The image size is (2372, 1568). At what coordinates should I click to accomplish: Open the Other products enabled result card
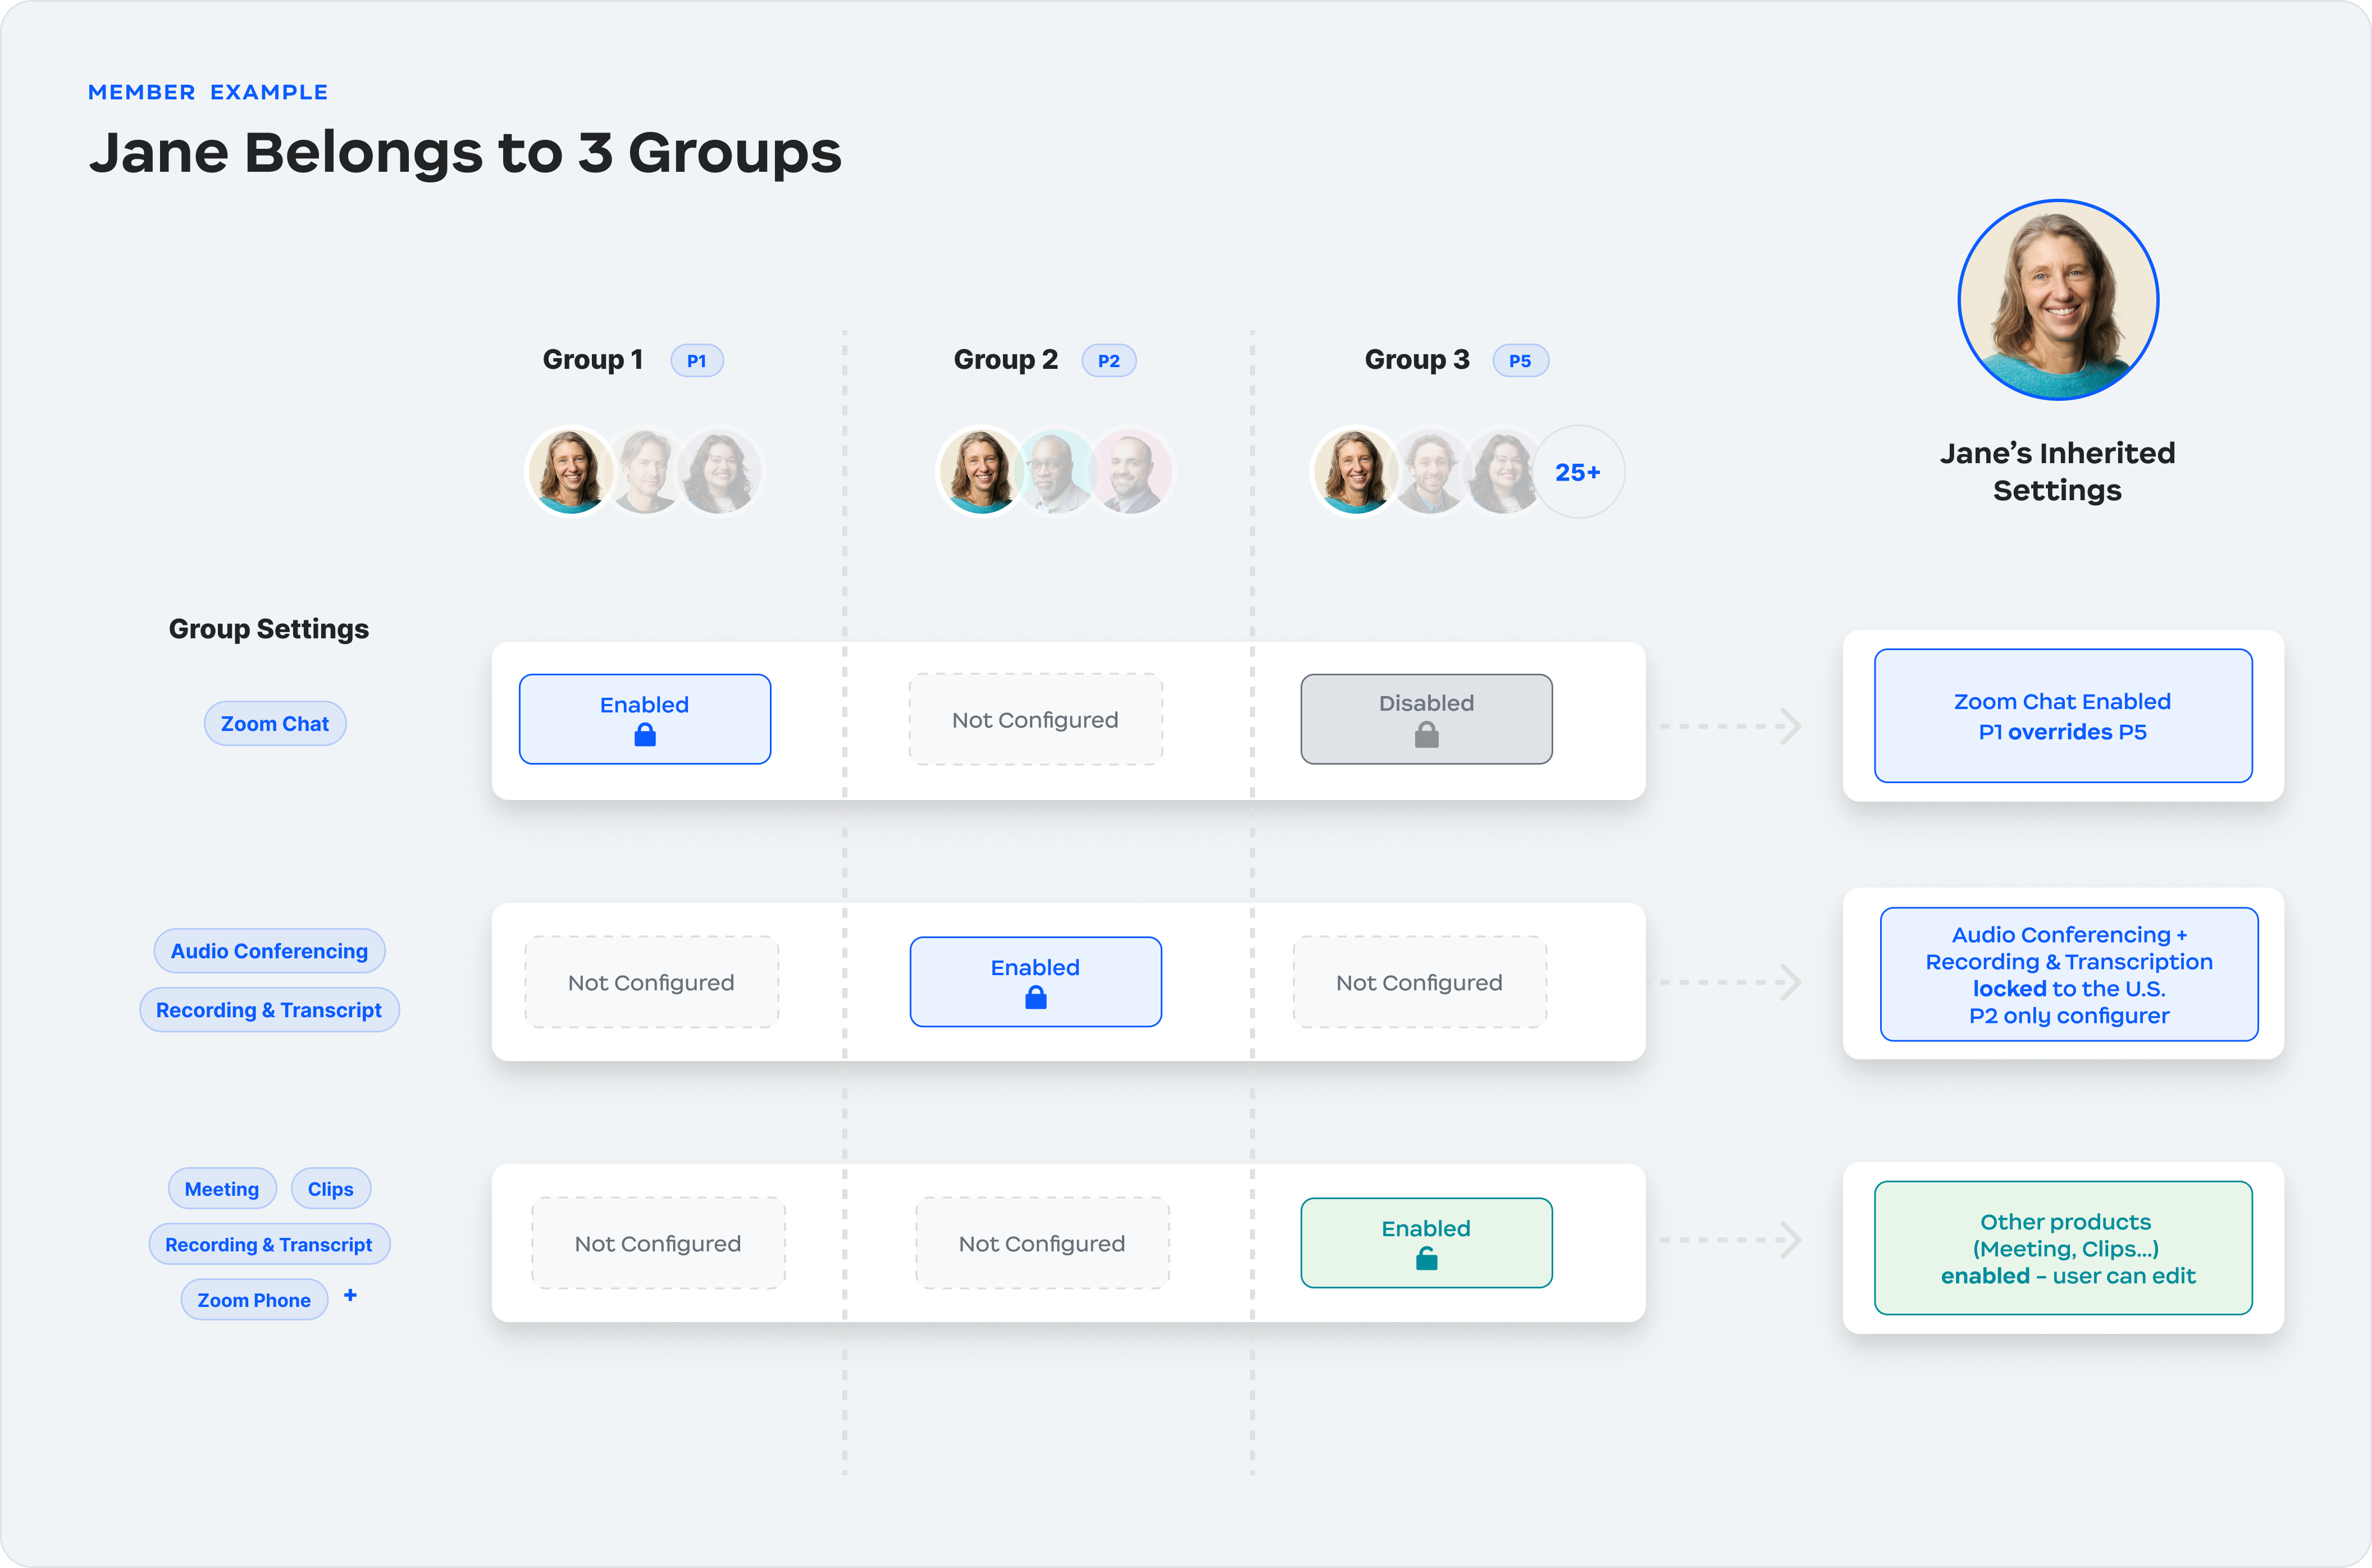click(x=2063, y=1248)
